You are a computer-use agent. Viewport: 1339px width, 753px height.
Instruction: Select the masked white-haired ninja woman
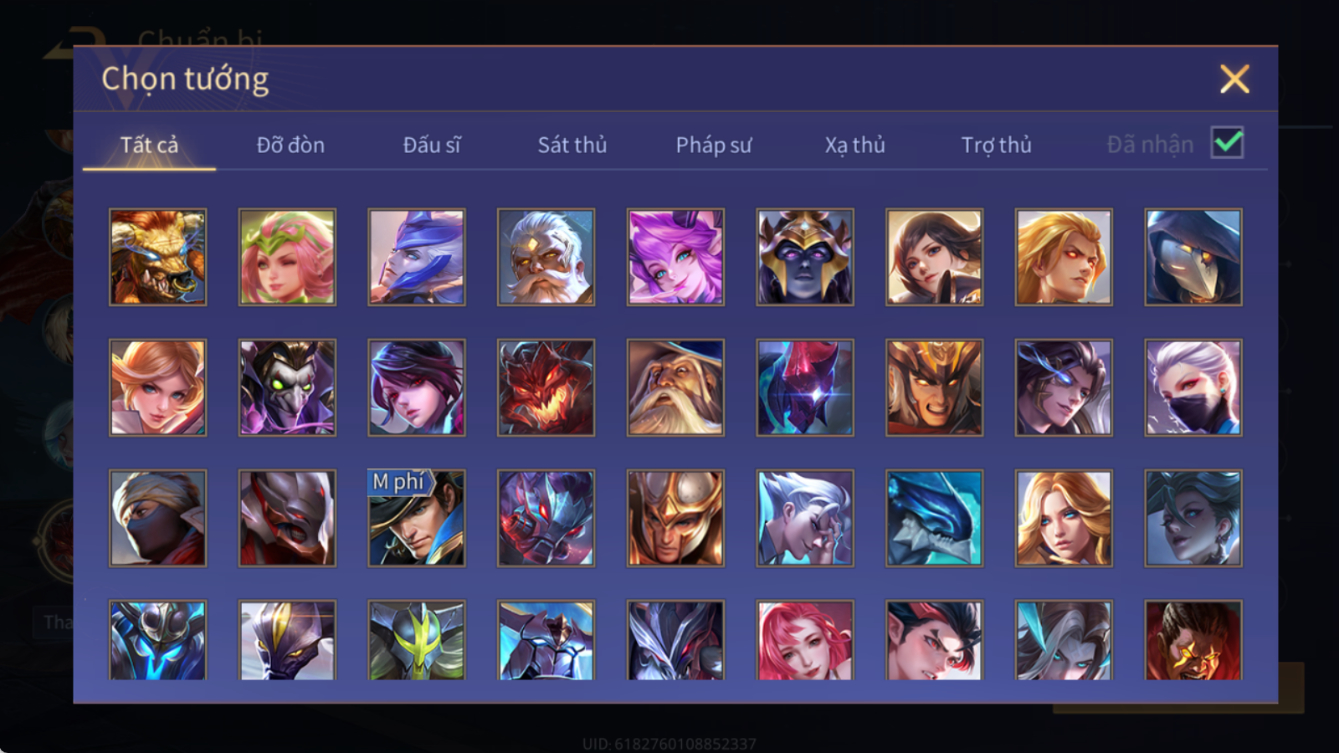point(1193,387)
